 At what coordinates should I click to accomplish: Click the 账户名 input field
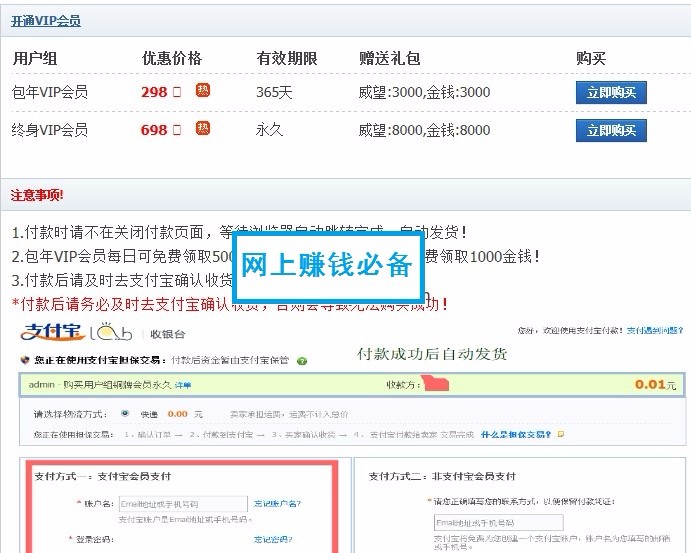pyautogui.click(x=183, y=504)
